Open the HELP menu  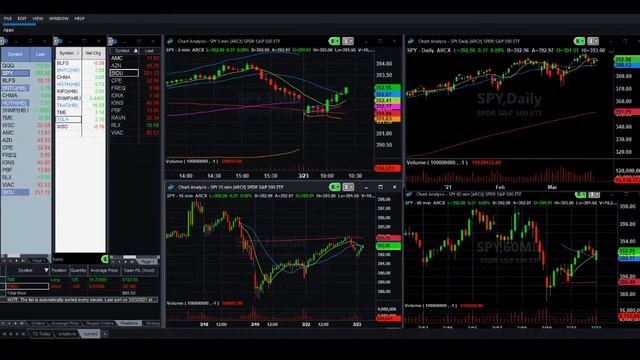[x=79, y=18]
